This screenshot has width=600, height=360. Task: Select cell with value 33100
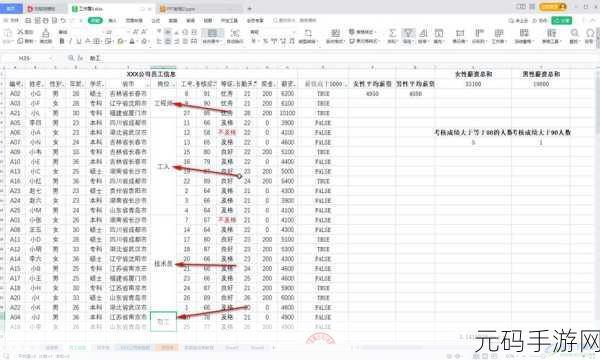point(473,84)
